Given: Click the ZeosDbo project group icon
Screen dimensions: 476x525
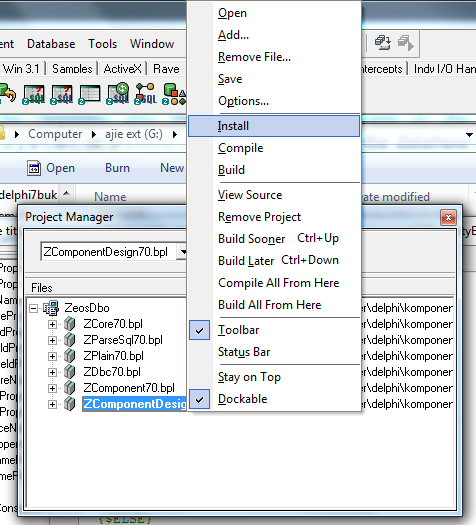Looking at the screenshot, I should click(x=51, y=308).
